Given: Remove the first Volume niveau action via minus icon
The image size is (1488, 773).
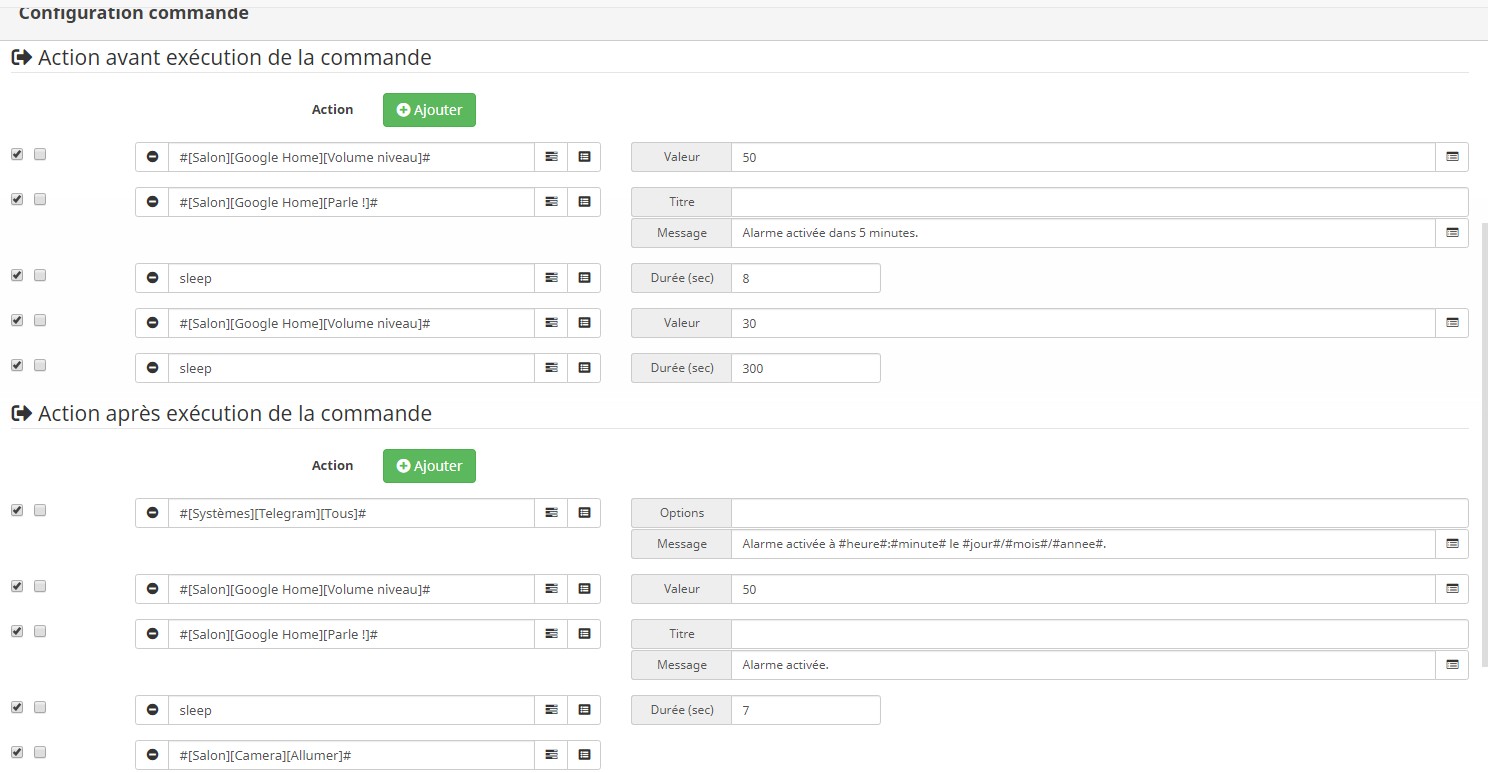Looking at the screenshot, I should [152, 157].
